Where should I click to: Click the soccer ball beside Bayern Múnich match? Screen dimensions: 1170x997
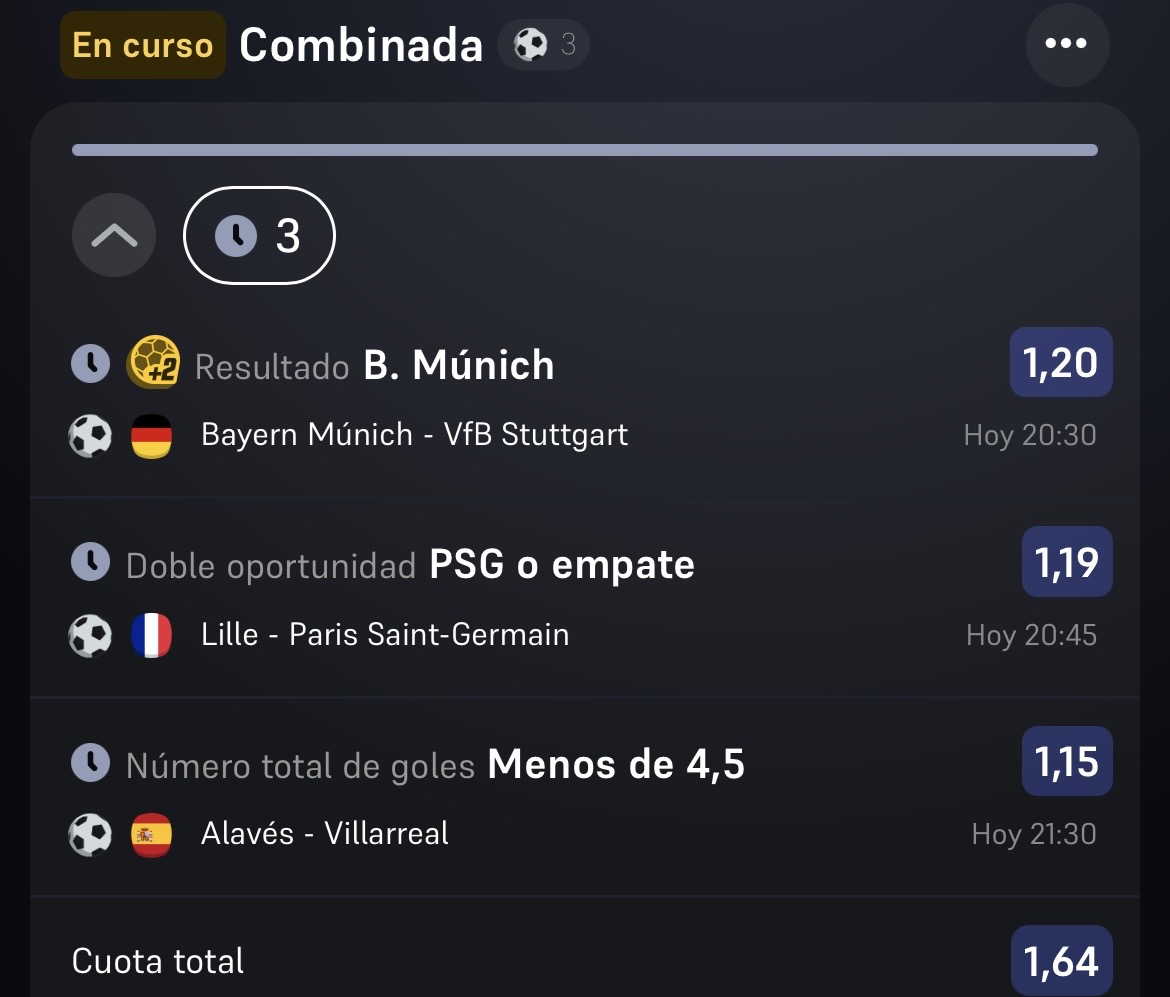[x=90, y=436]
